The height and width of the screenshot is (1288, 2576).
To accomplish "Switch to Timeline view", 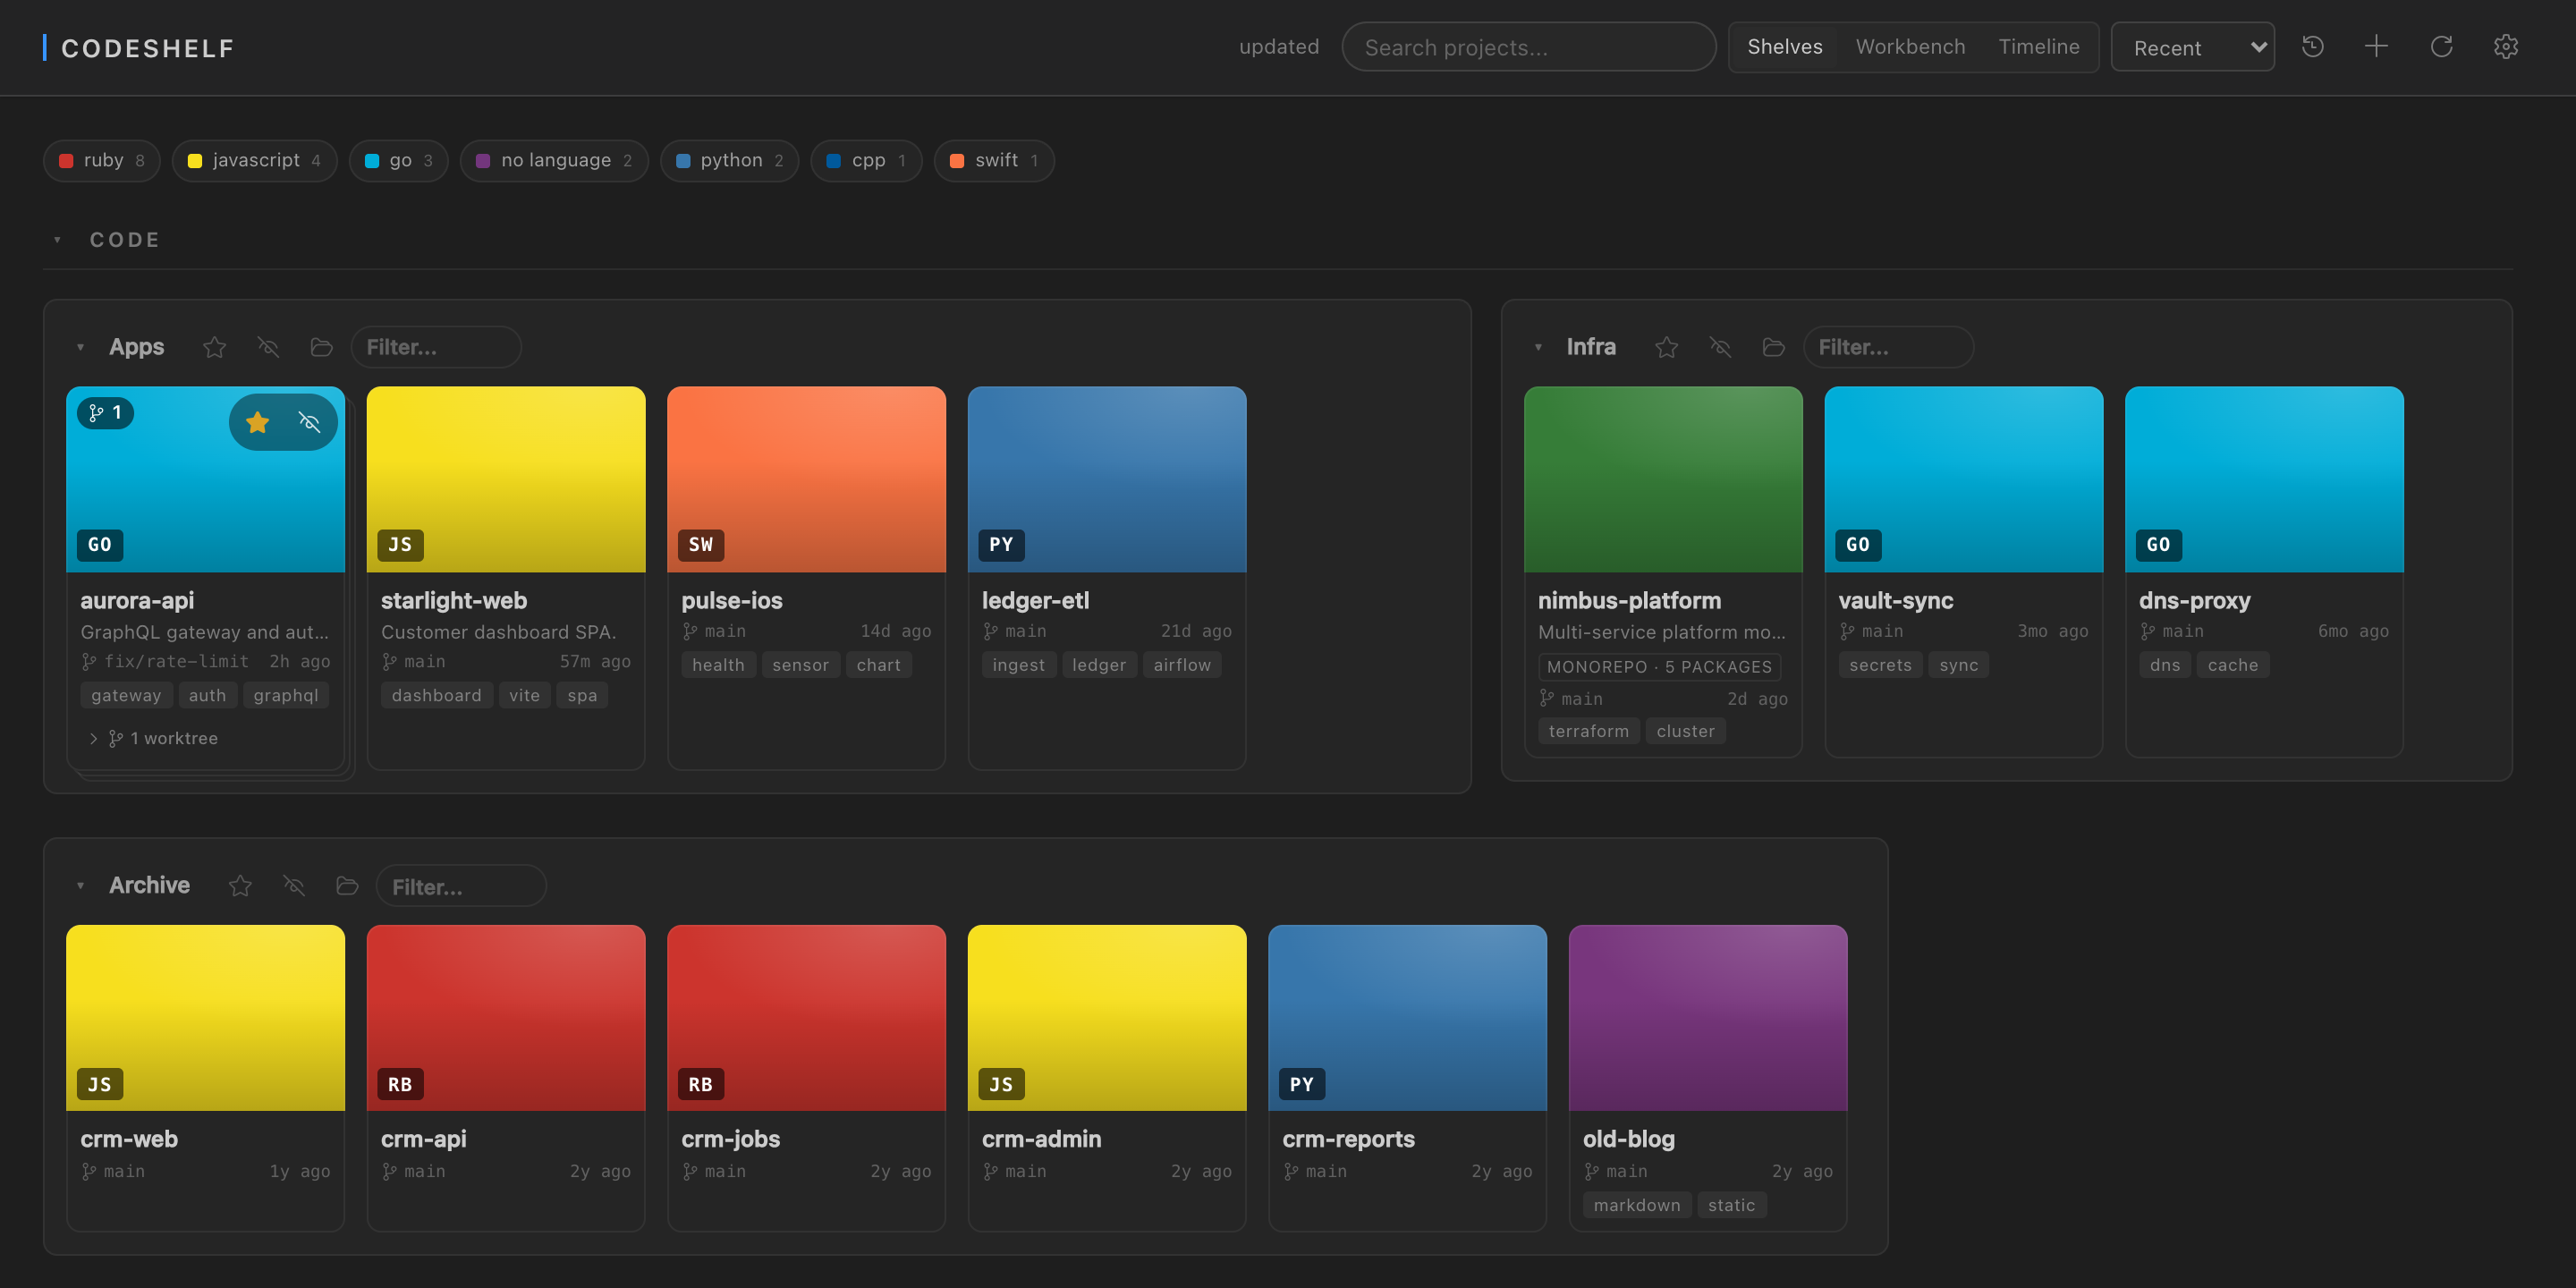I will [2038, 47].
